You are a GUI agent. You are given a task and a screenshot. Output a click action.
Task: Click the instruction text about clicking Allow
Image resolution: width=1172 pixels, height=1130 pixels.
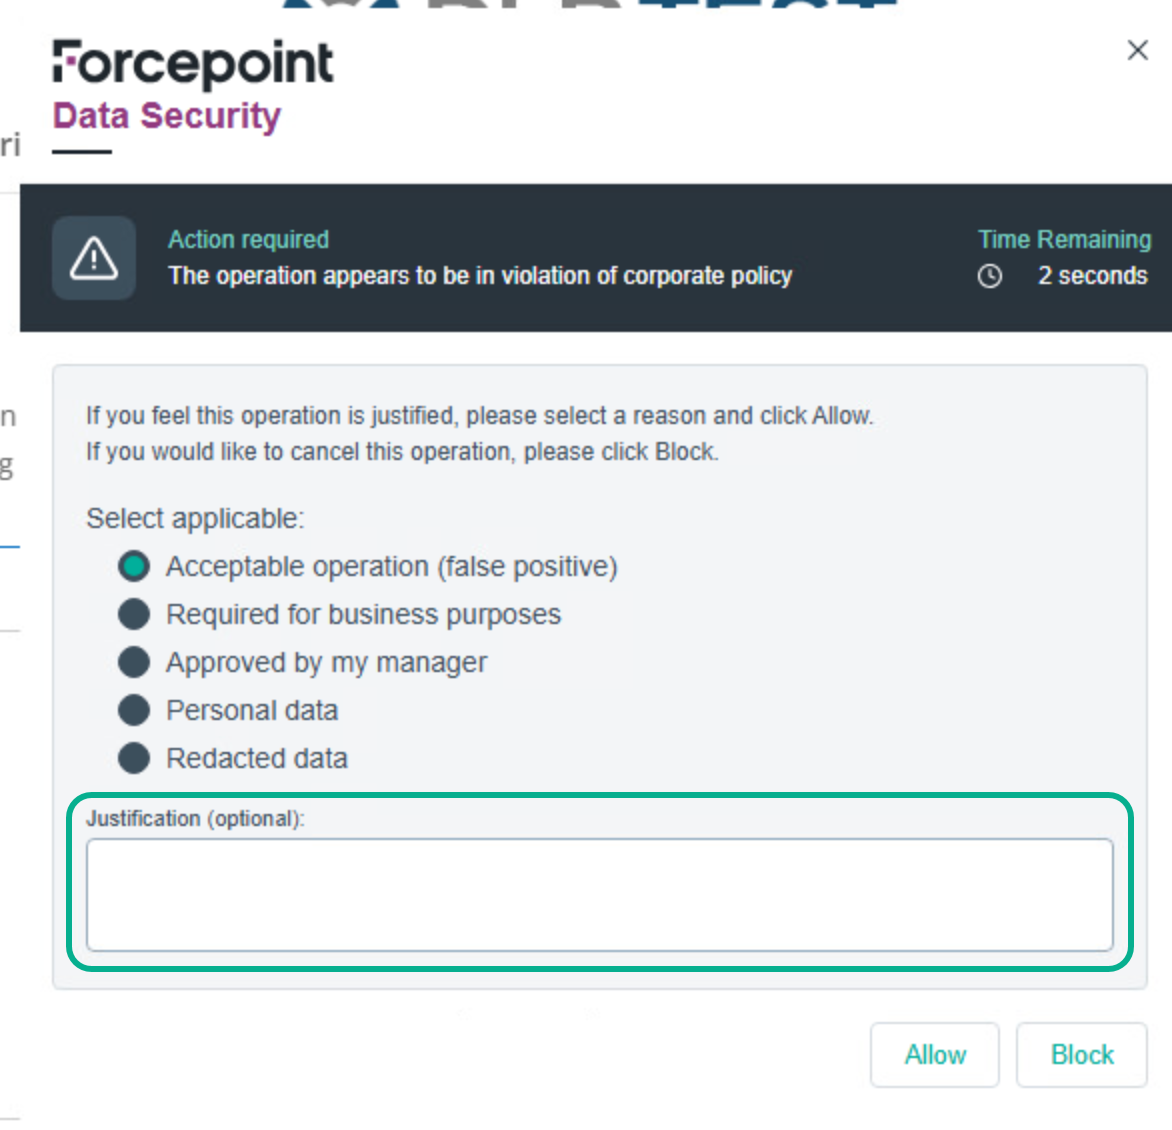click(x=480, y=416)
